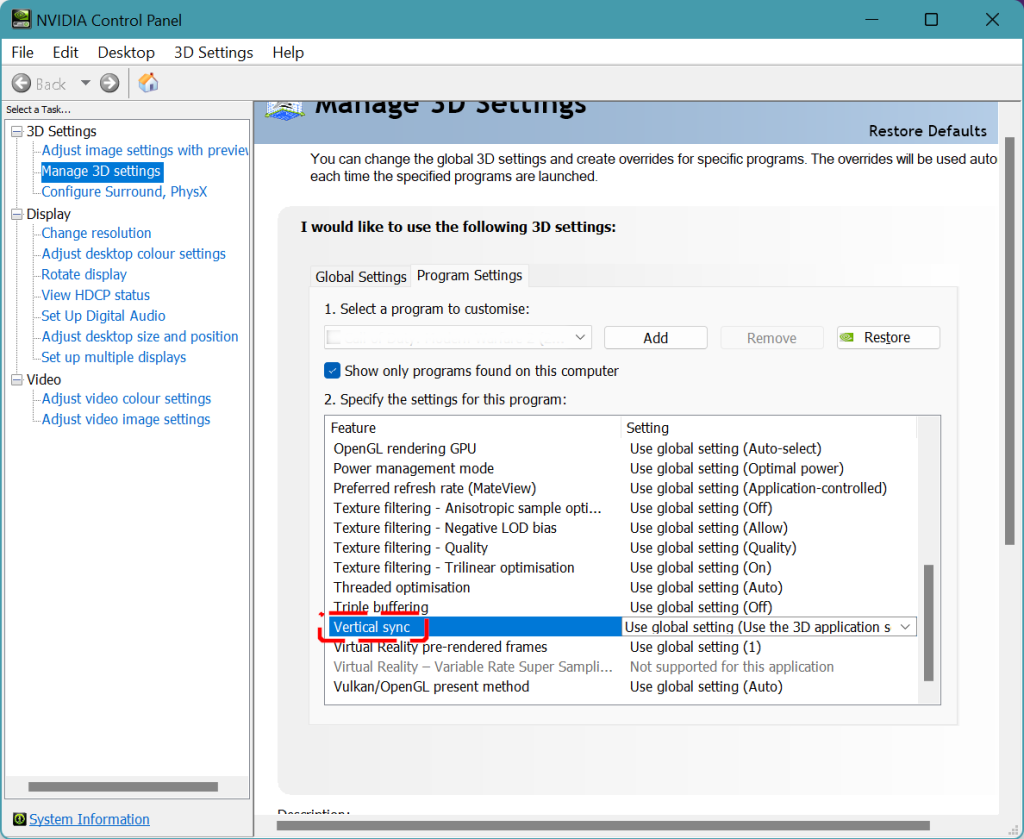The height and width of the screenshot is (839, 1024).
Task: Open the File menu
Action: [23, 52]
